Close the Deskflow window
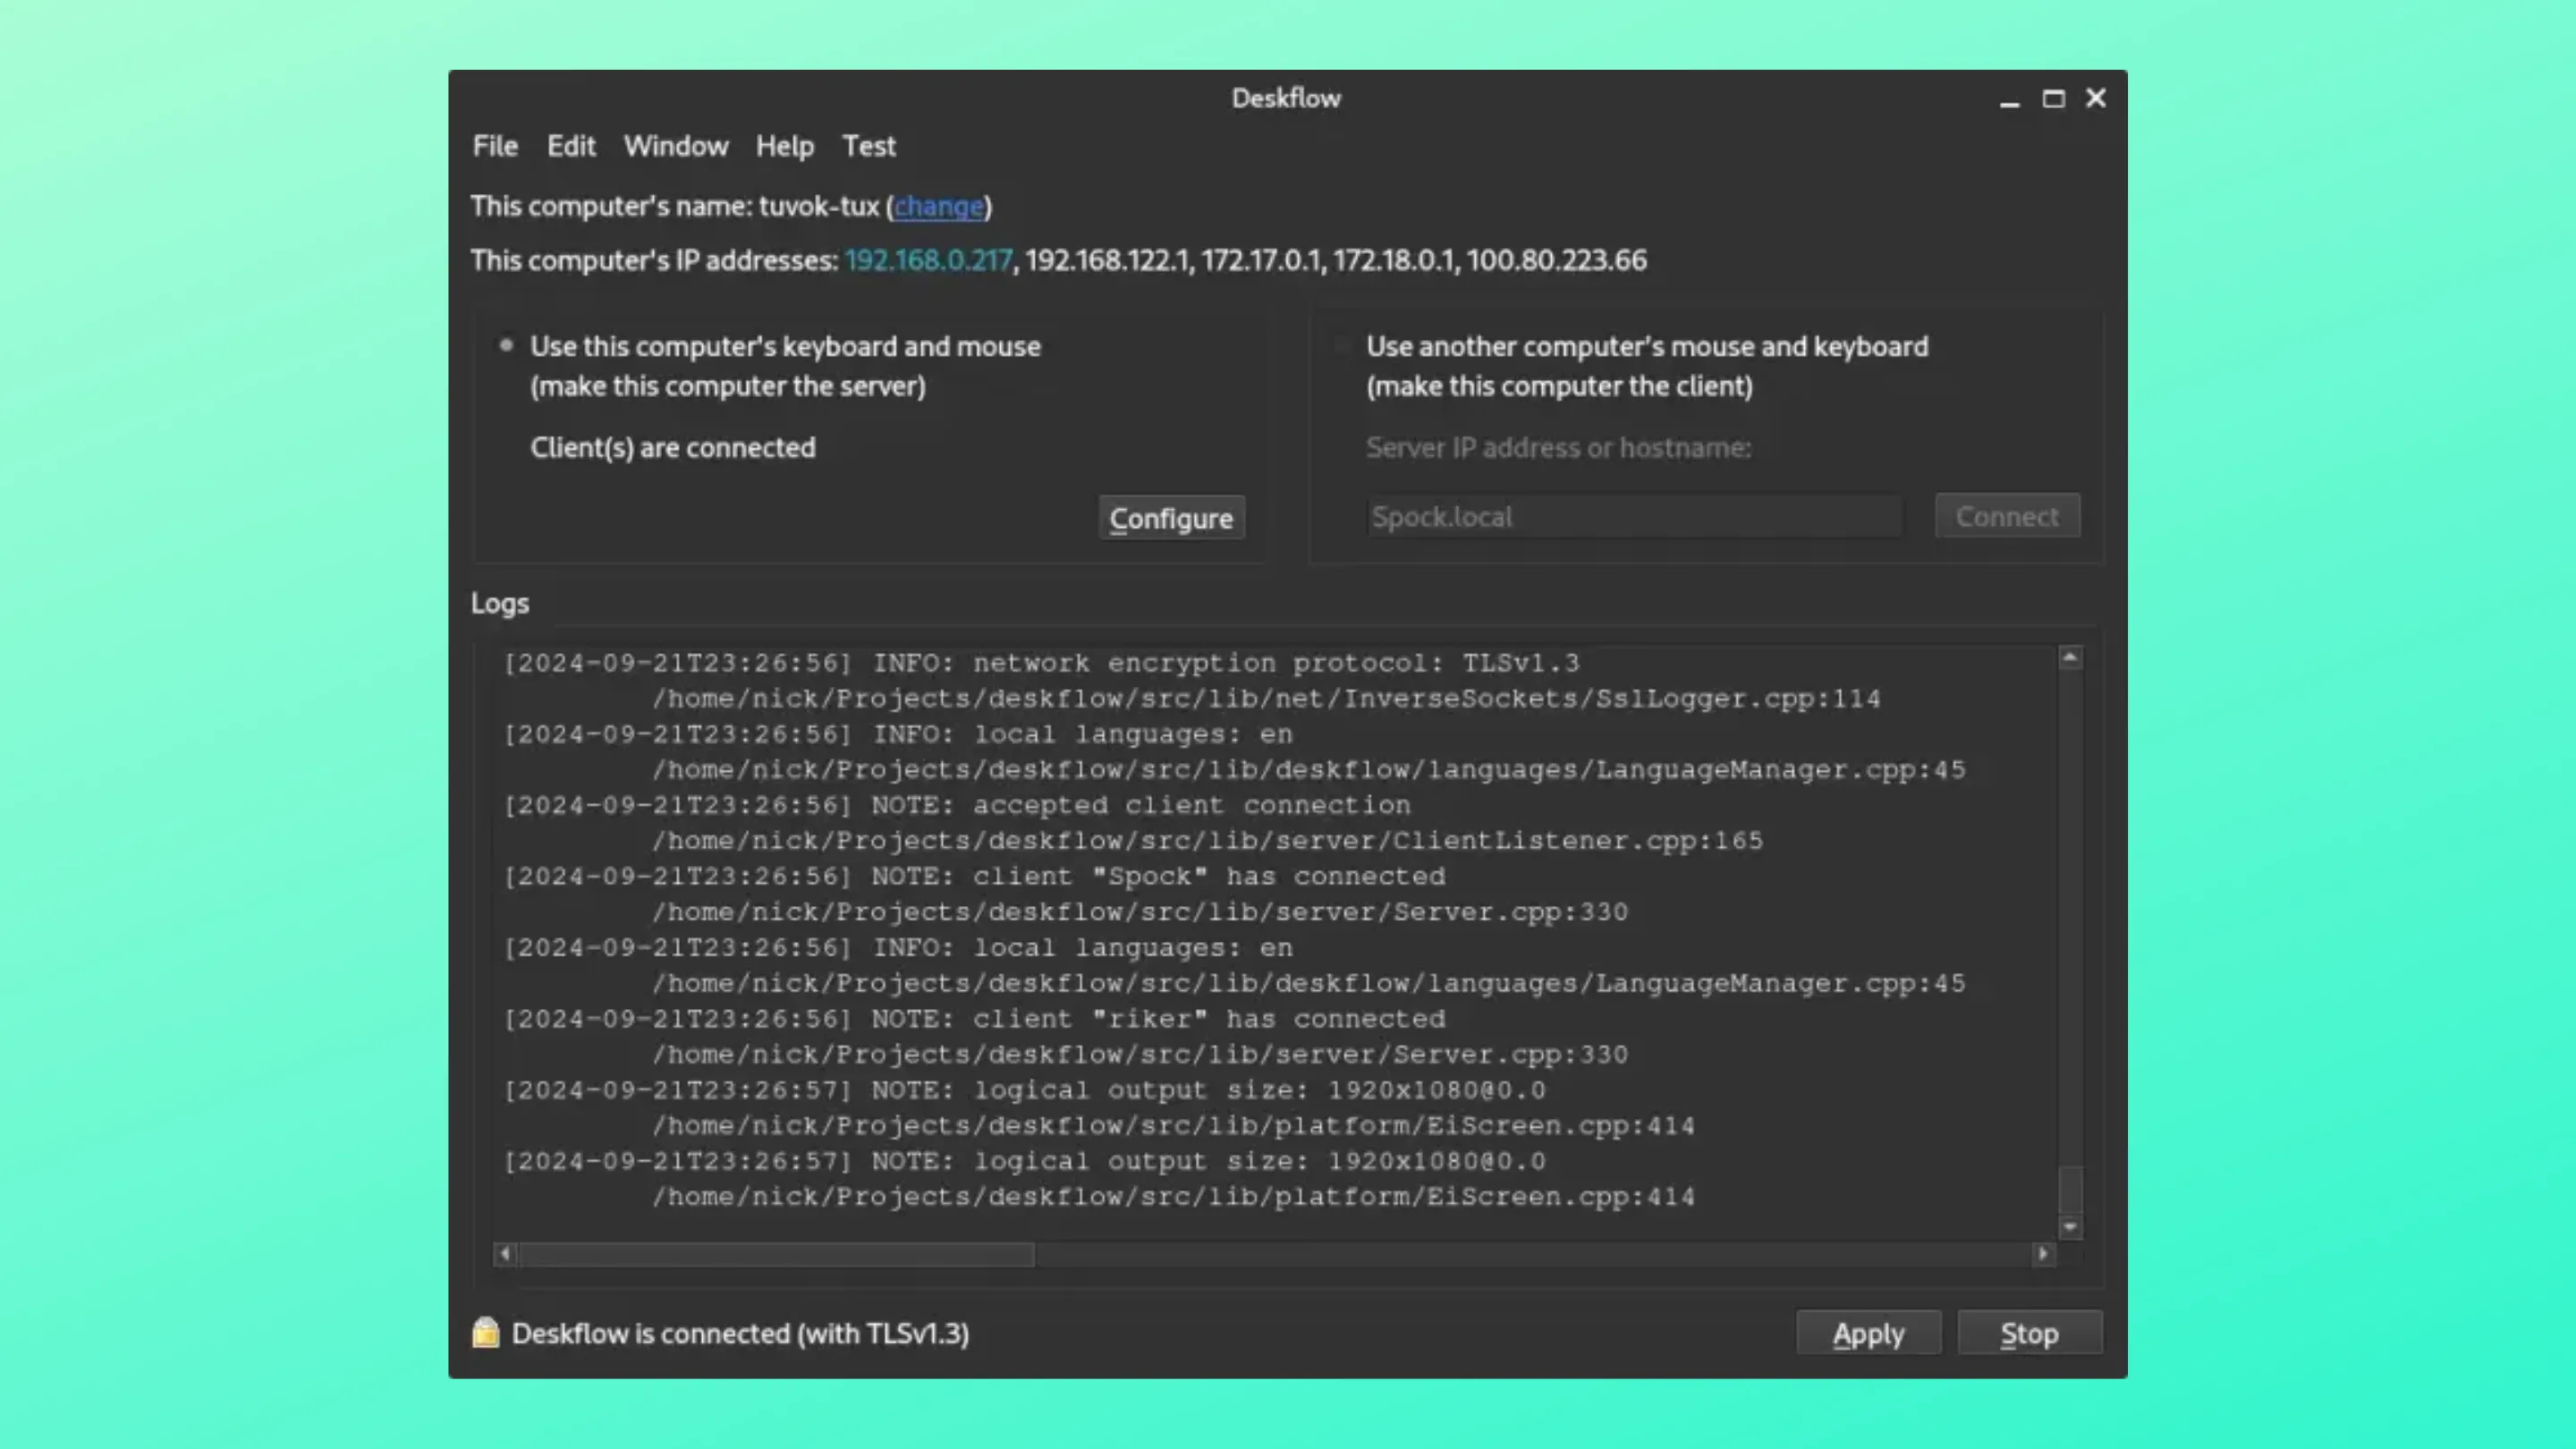The image size is (2576, 1449). [2096, 98]
